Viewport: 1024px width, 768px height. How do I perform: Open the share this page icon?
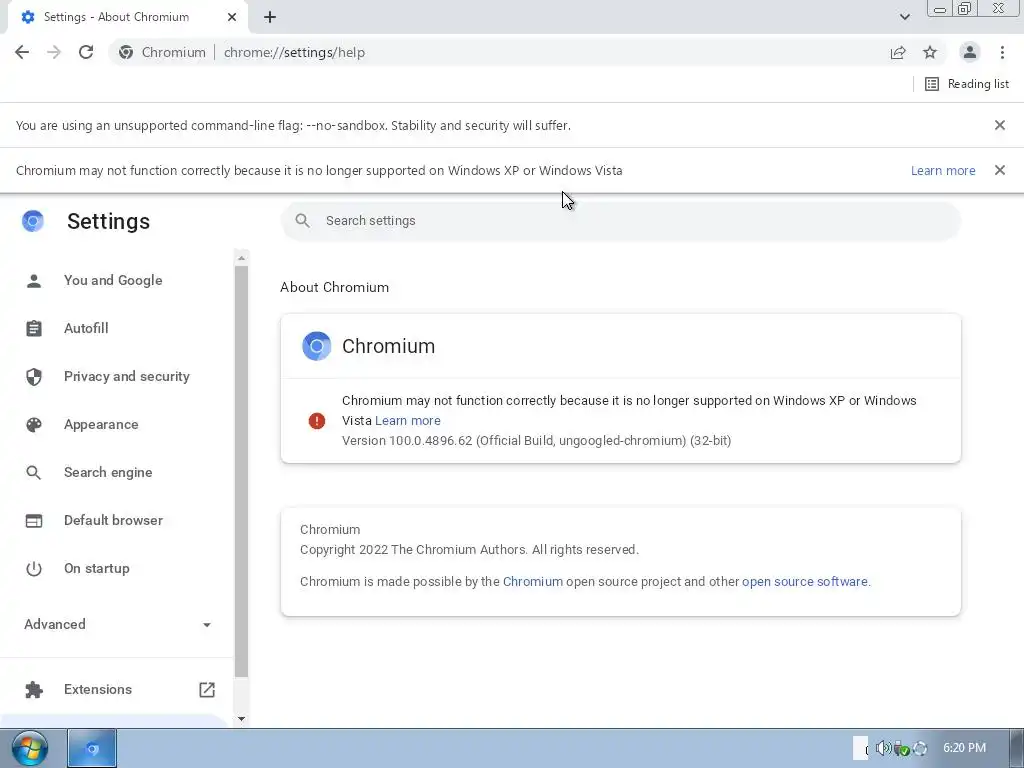pyautogui.click(x=898, y=53)
